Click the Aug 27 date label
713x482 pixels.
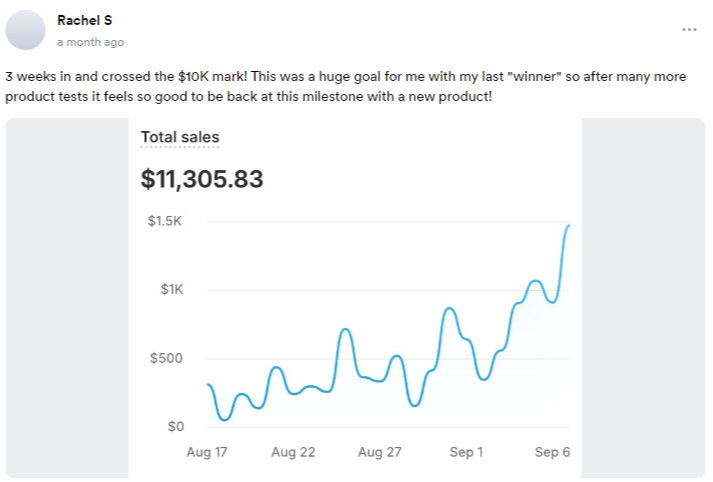380,452
